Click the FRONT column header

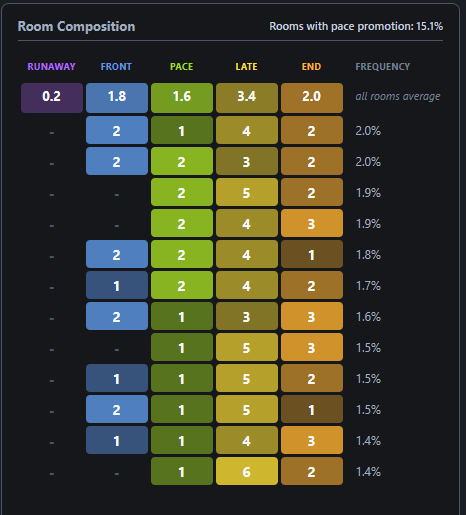point(116,67)
